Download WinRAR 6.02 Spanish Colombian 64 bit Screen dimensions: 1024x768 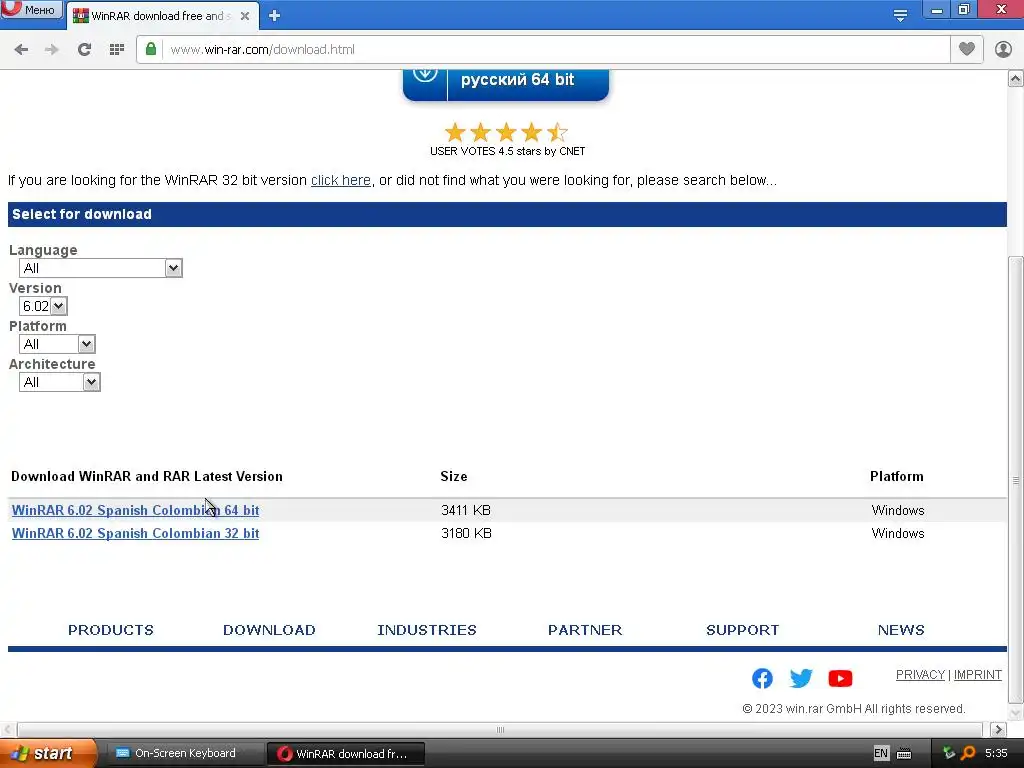coord(135,510)
